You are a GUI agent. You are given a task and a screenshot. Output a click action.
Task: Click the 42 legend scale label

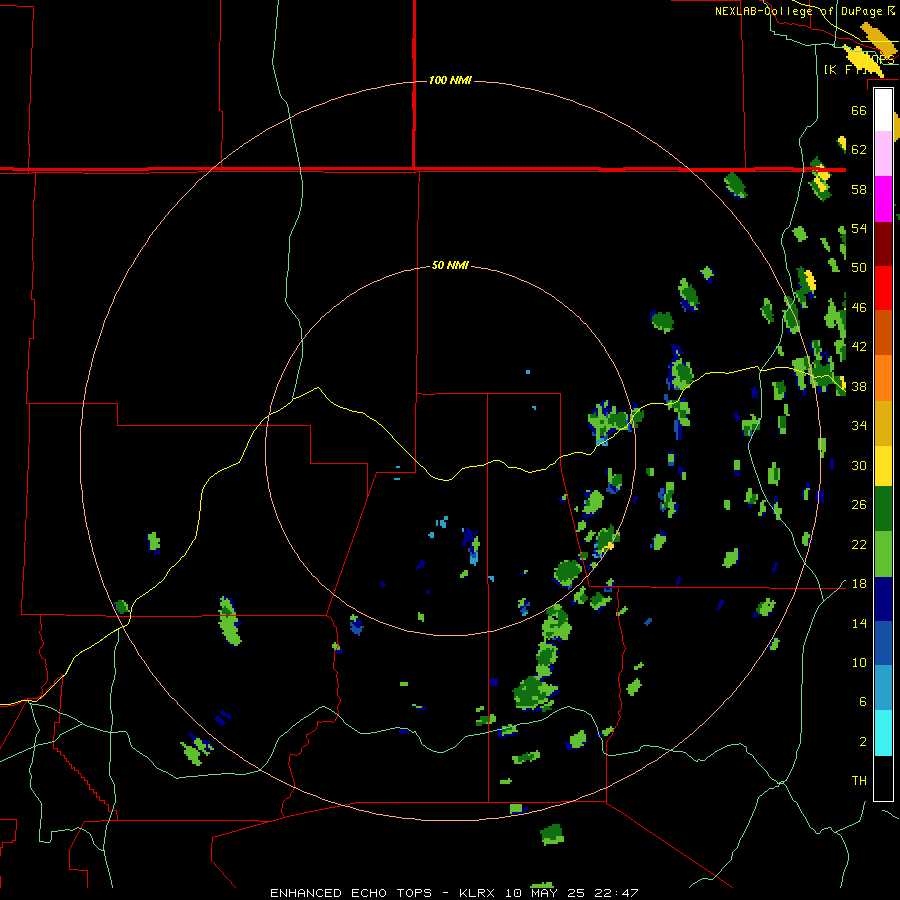[x=859, y=346]
